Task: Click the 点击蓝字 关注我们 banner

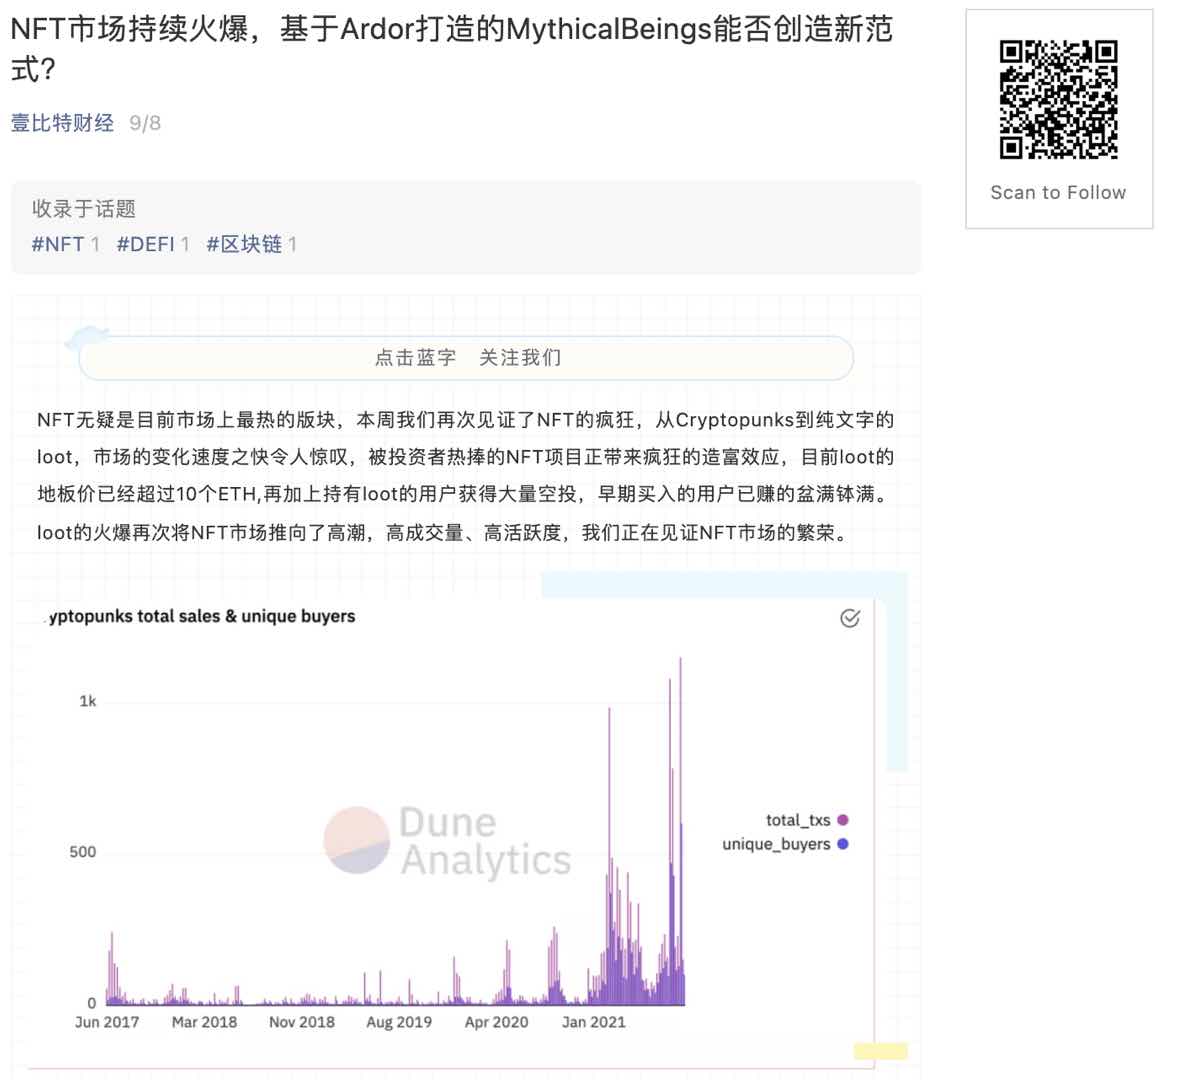Action: coord(467,358)
